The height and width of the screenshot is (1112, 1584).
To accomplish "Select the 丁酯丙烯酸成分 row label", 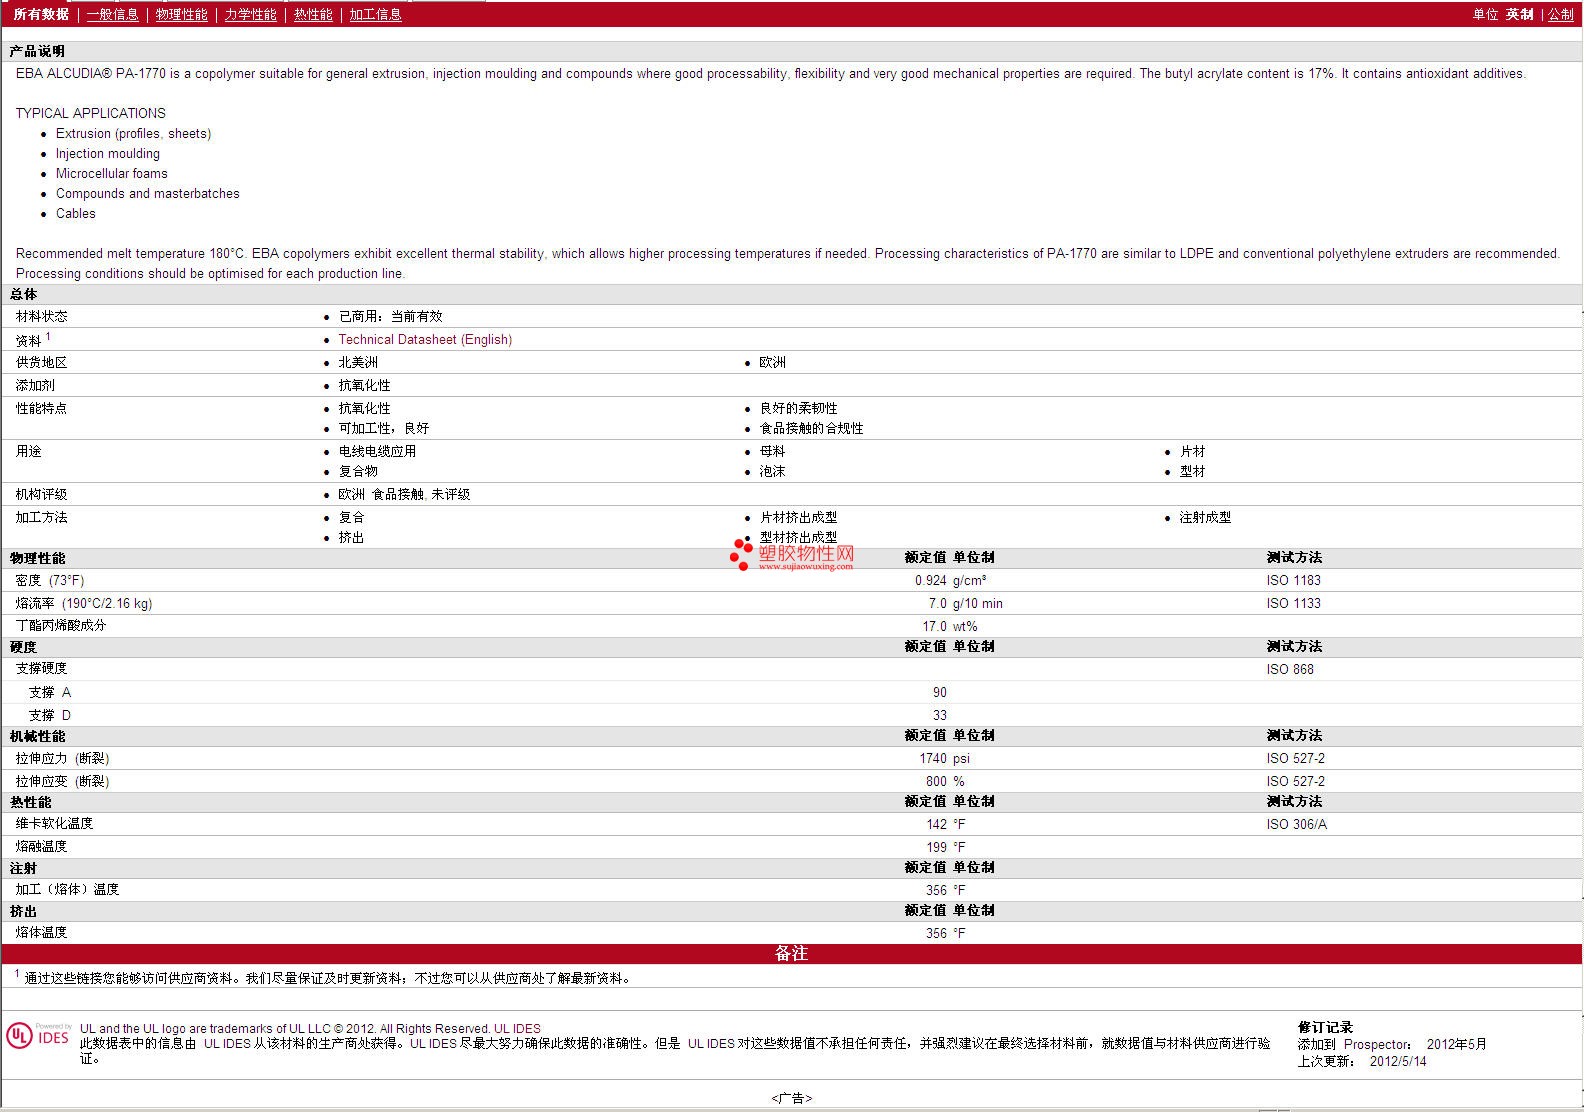I will [x=60, y=625].
